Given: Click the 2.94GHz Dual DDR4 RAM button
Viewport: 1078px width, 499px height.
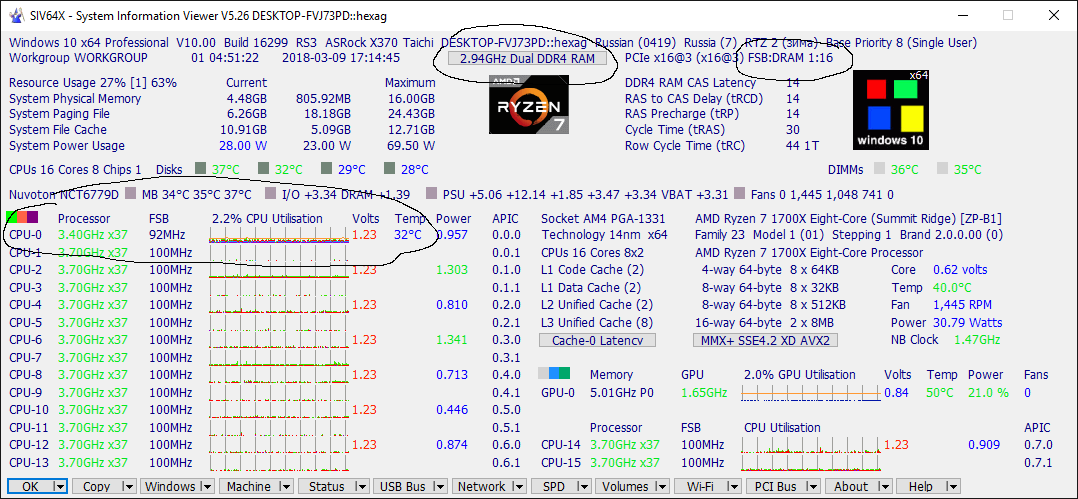Looking at the screenshot, I should pyautogui.click(x=527, y=58).
